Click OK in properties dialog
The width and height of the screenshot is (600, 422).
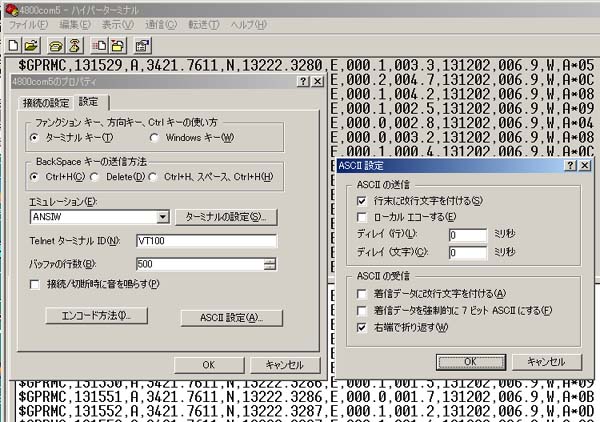(x=209, y=365)
